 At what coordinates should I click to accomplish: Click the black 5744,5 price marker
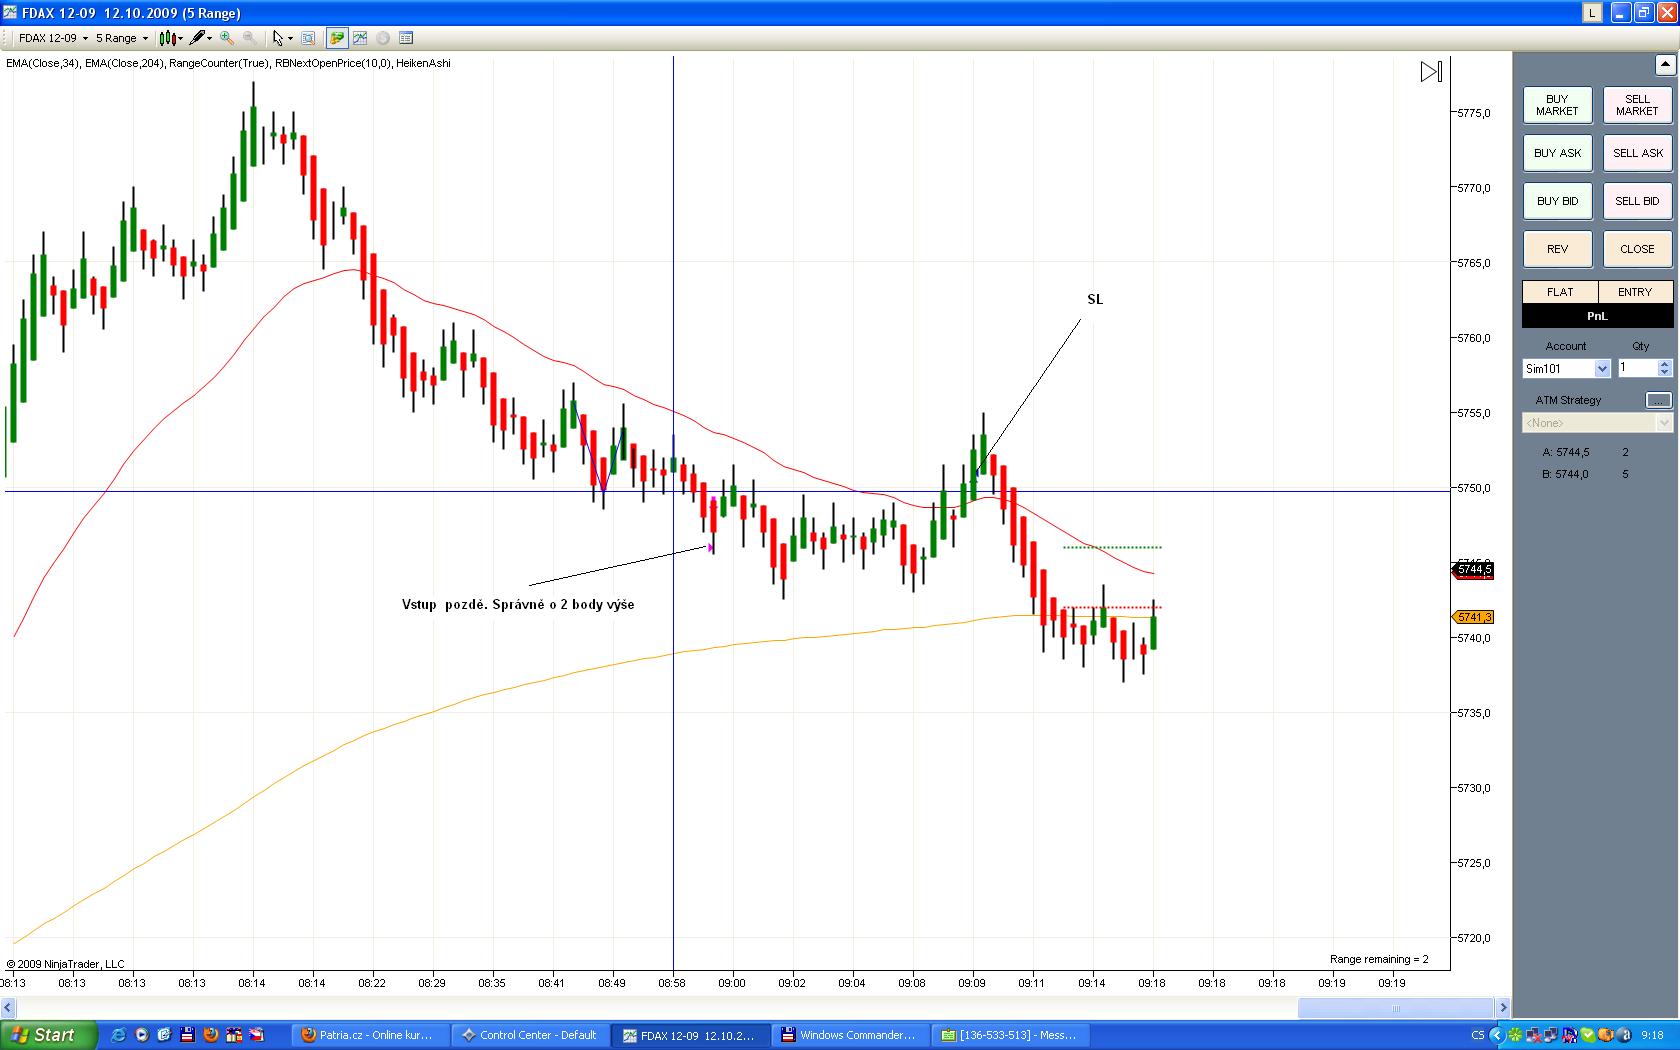1474,570
